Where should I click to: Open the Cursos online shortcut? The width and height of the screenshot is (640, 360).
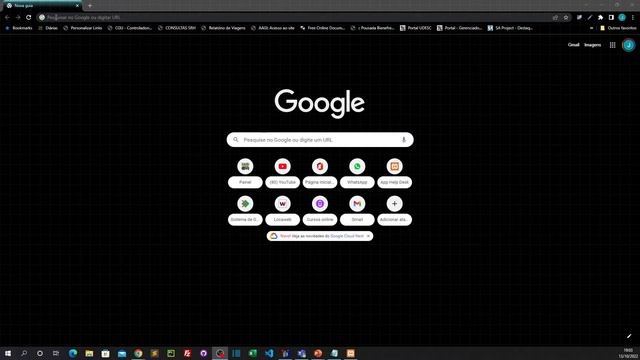click(x=320, y=210)
